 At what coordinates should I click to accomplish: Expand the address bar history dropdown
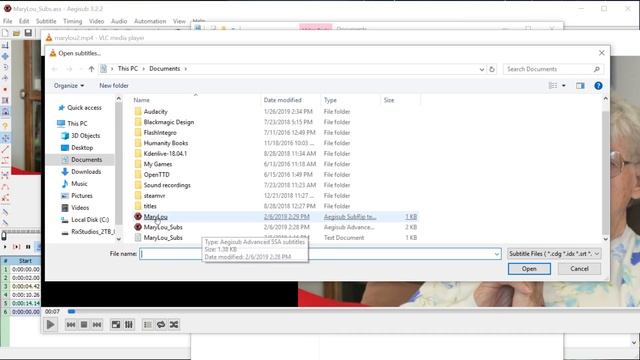coord(482,69)
